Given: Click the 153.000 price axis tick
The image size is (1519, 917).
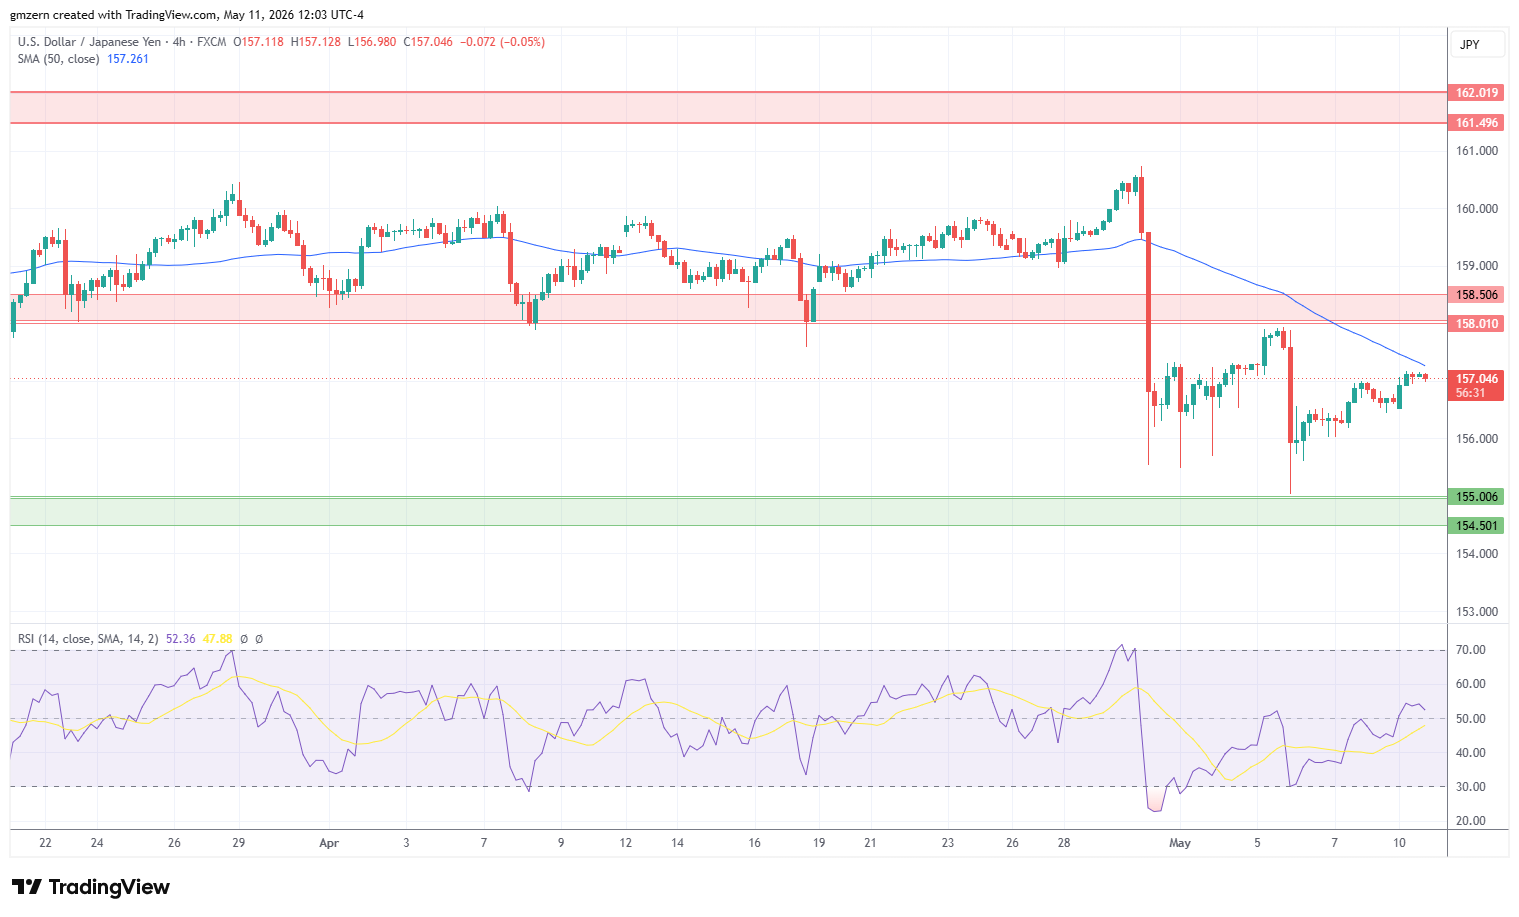Looking at the screenshot, I should pyautogui.click(x=1477, y=611).
